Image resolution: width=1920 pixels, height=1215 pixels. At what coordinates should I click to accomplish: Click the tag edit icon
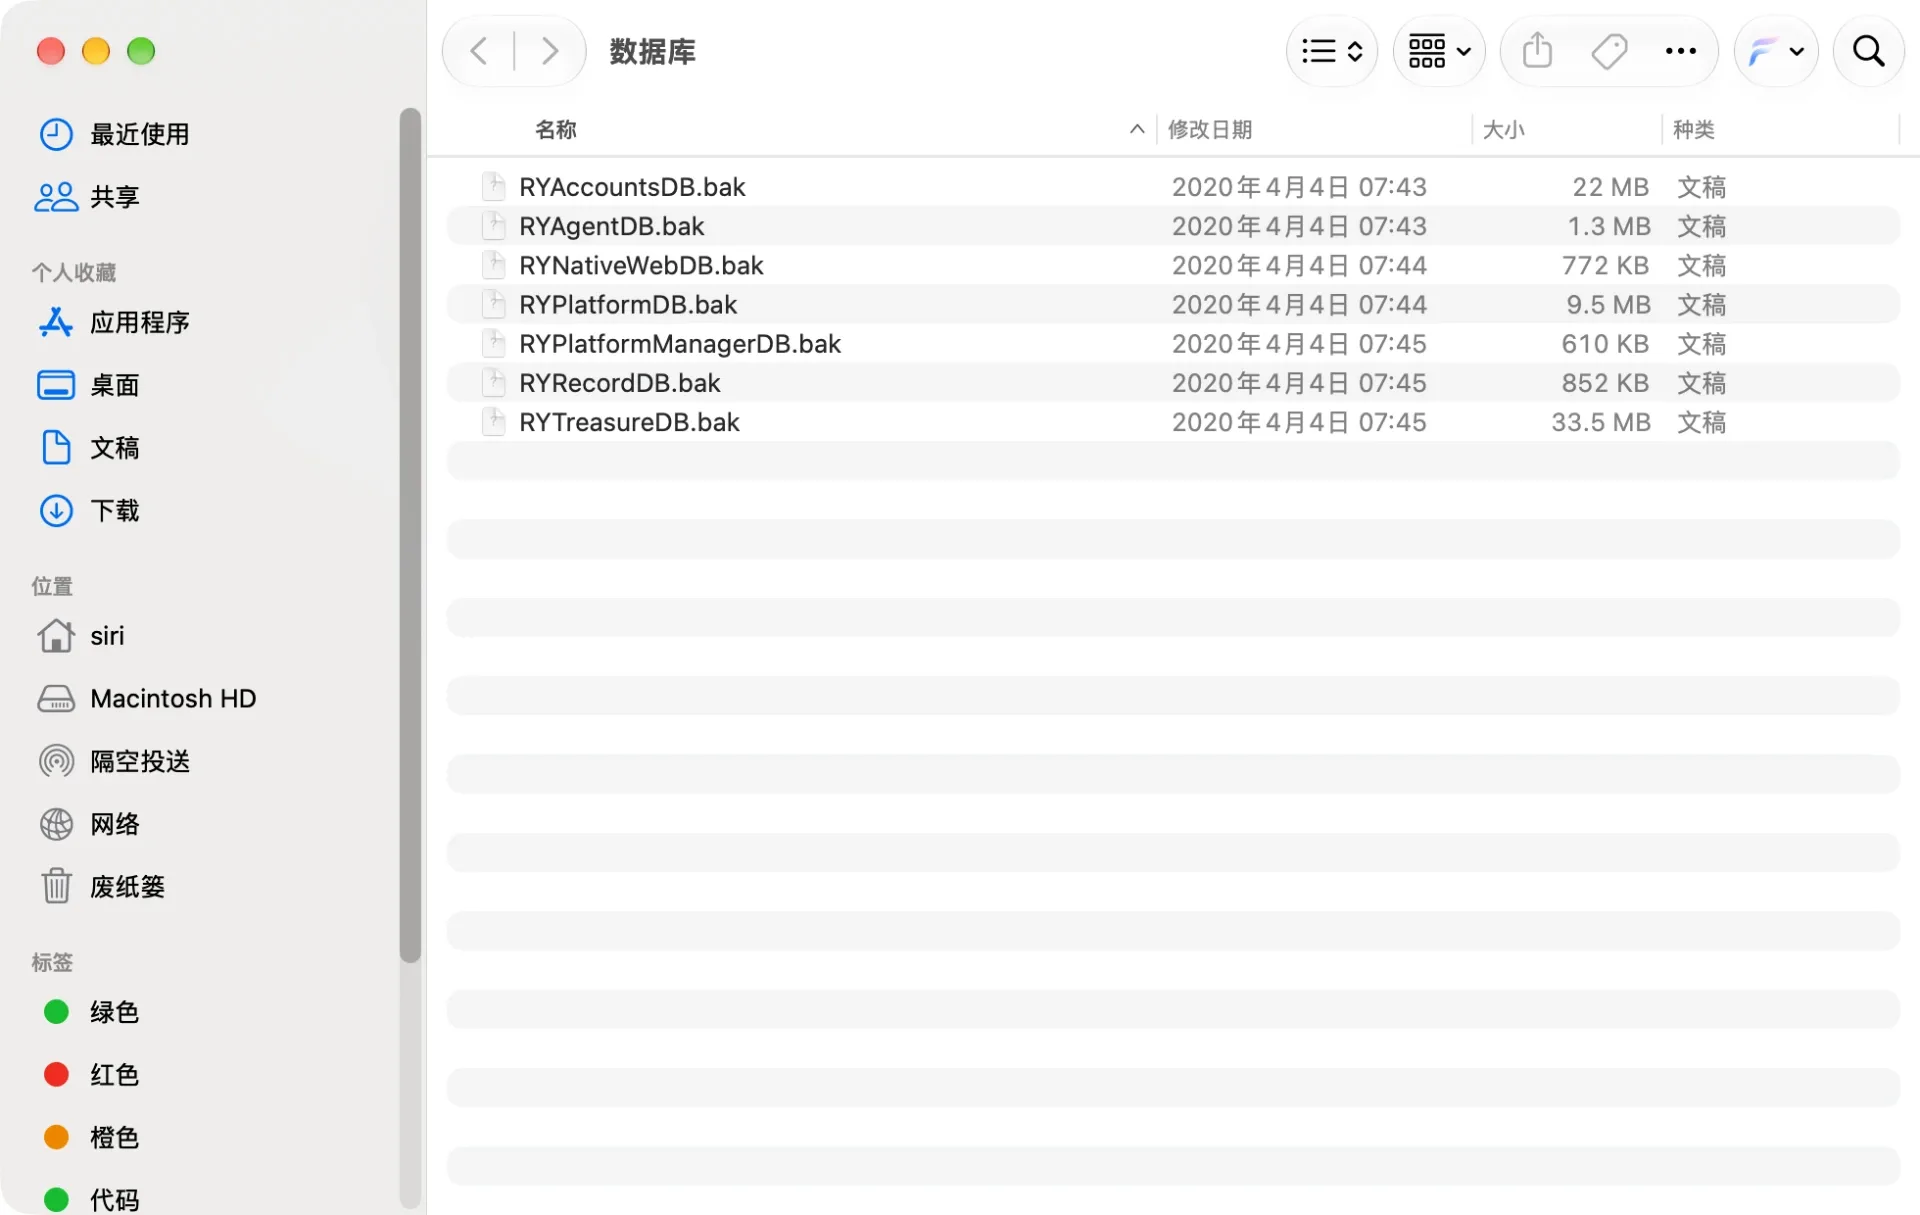tap(1609, 51)
